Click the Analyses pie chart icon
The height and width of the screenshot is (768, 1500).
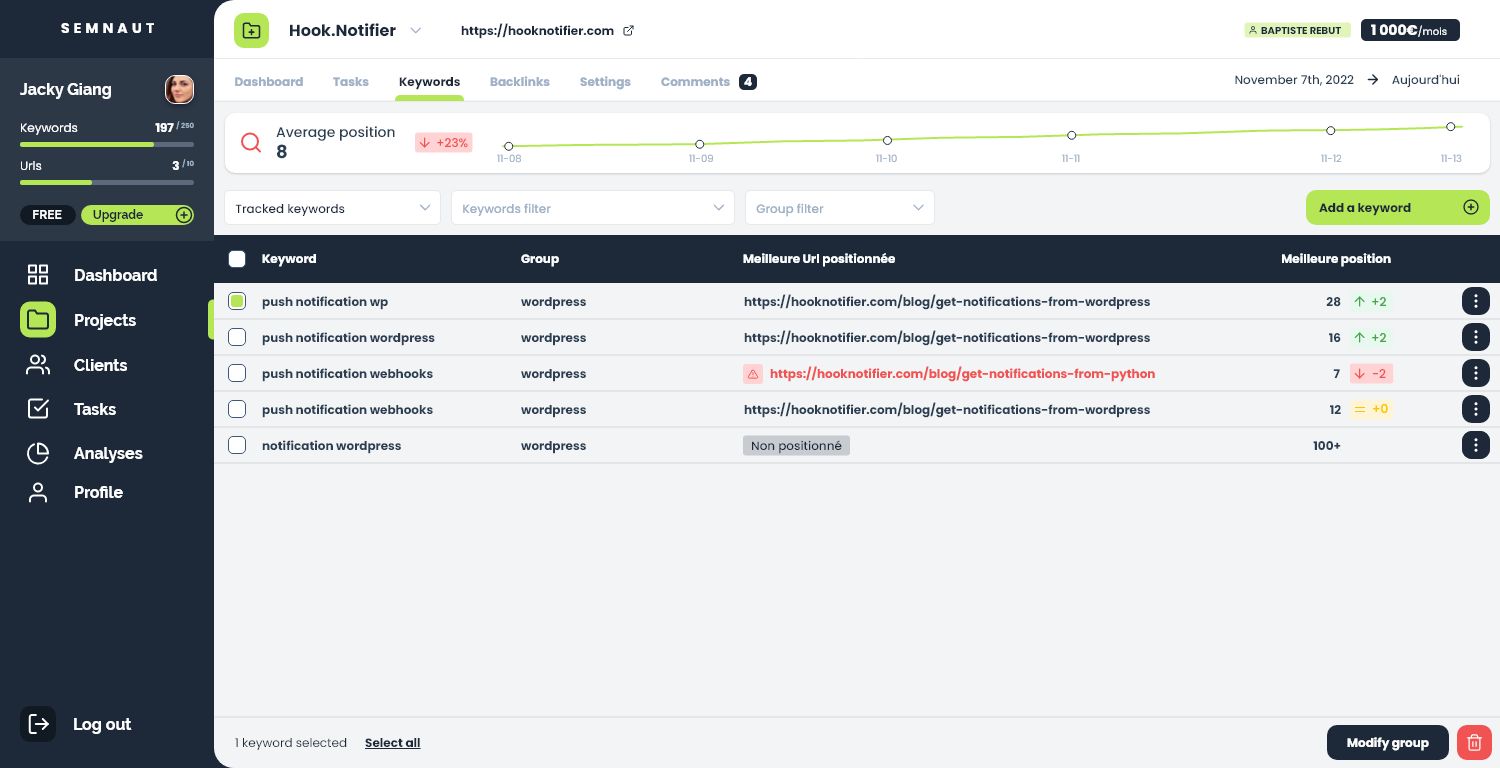[x=38, y=453]
